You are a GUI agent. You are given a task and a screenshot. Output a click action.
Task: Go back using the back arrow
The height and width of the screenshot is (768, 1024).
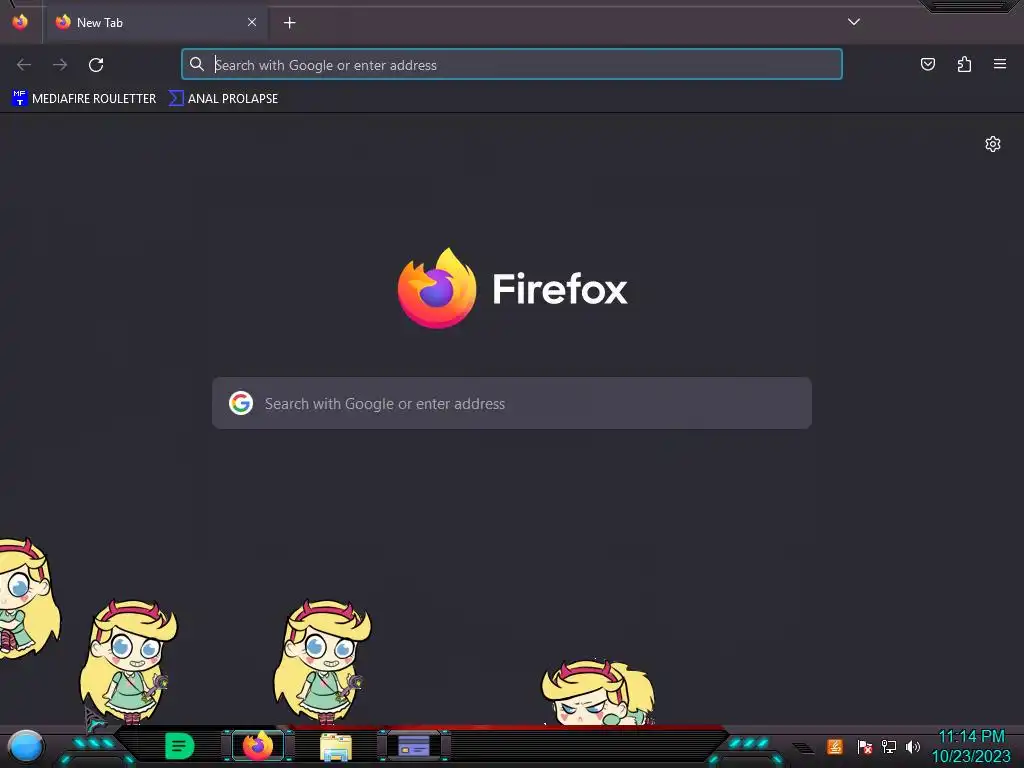(x=24, y=65)
